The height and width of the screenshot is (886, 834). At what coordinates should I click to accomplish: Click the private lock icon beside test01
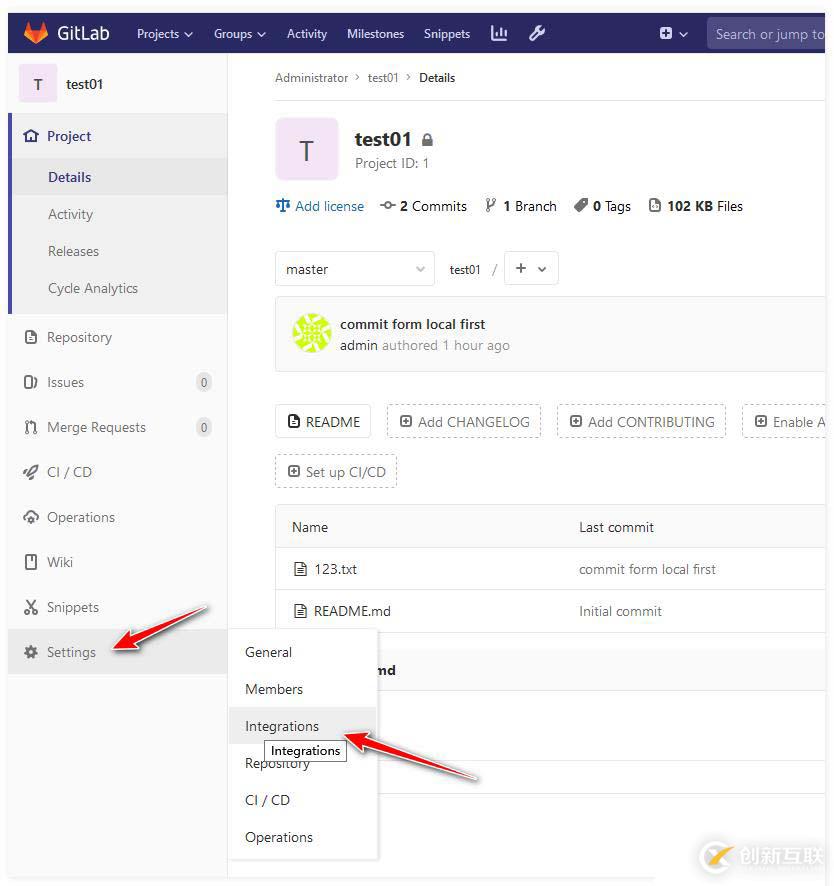[x=427, y=140]
